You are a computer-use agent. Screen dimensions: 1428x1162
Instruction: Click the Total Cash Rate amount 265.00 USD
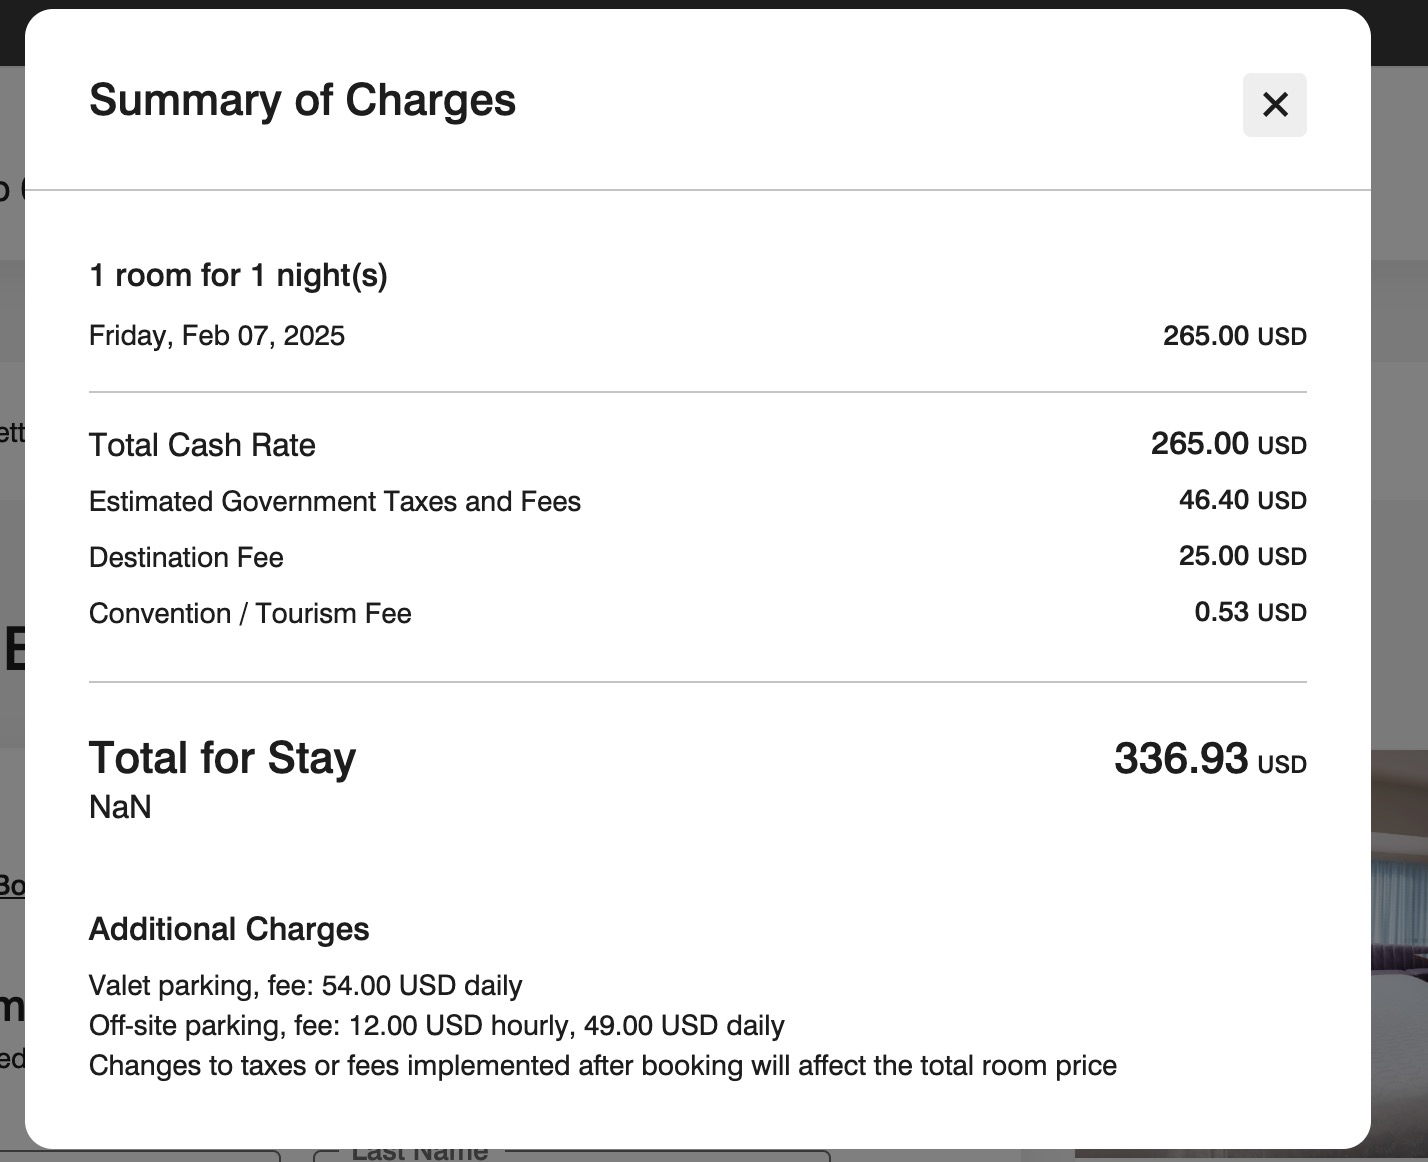[x=1228, y=443]
